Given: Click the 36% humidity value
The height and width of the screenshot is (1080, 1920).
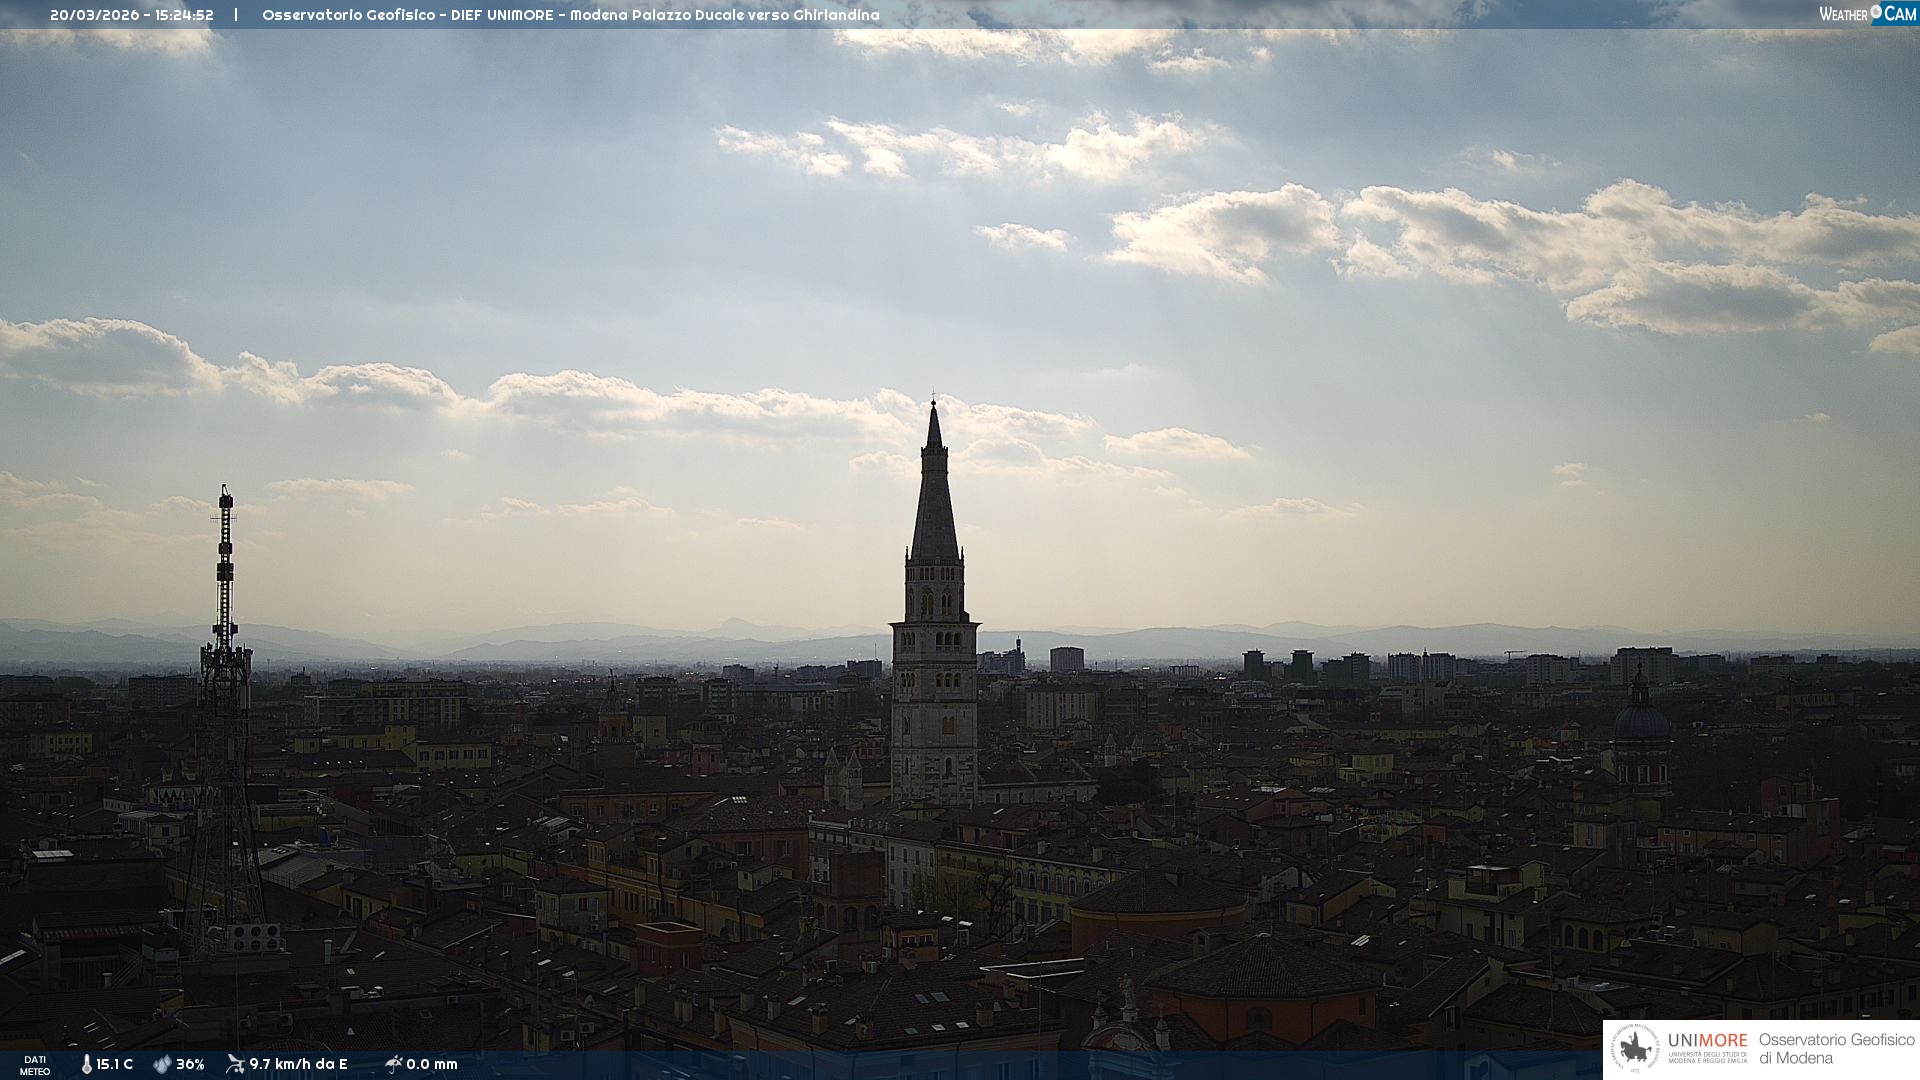Looking at the screenshot, I should (190, 1064).
